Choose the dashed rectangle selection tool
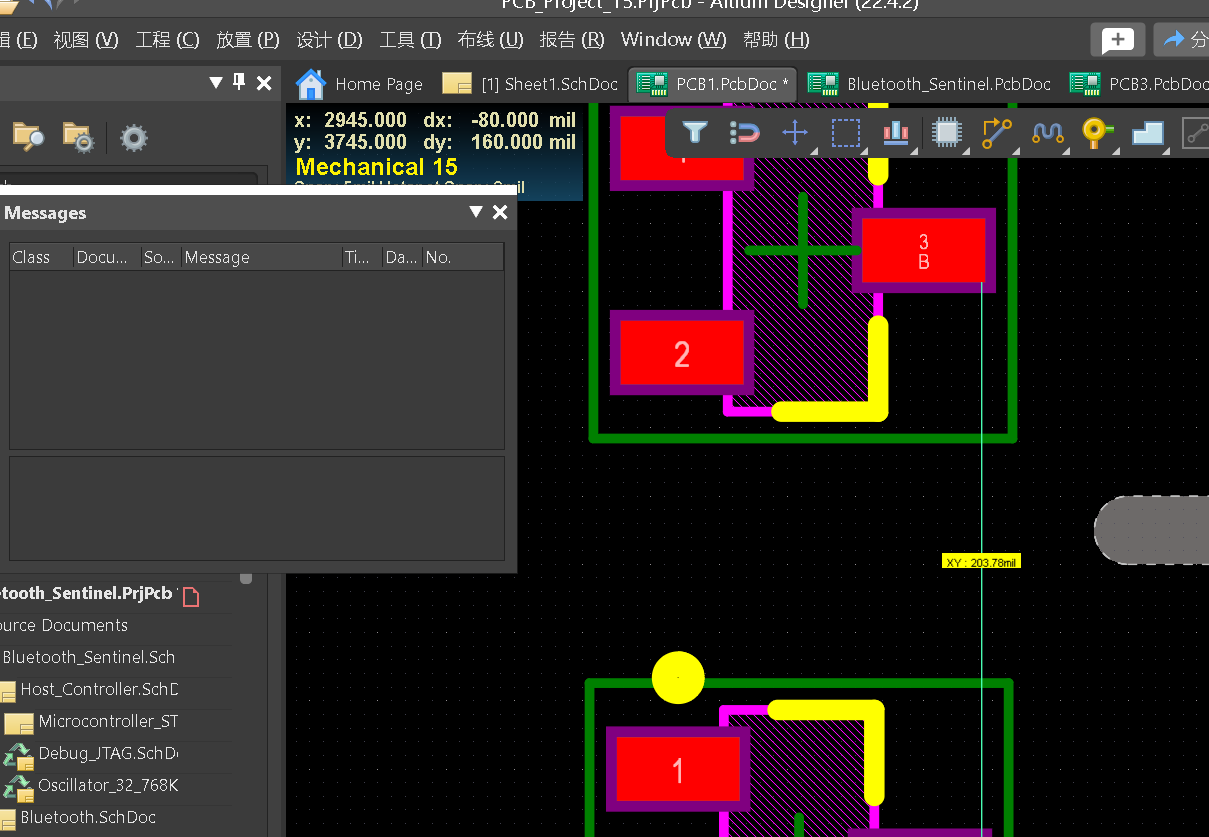Screen dimensions: 1209x837 (x=846, y=132)
